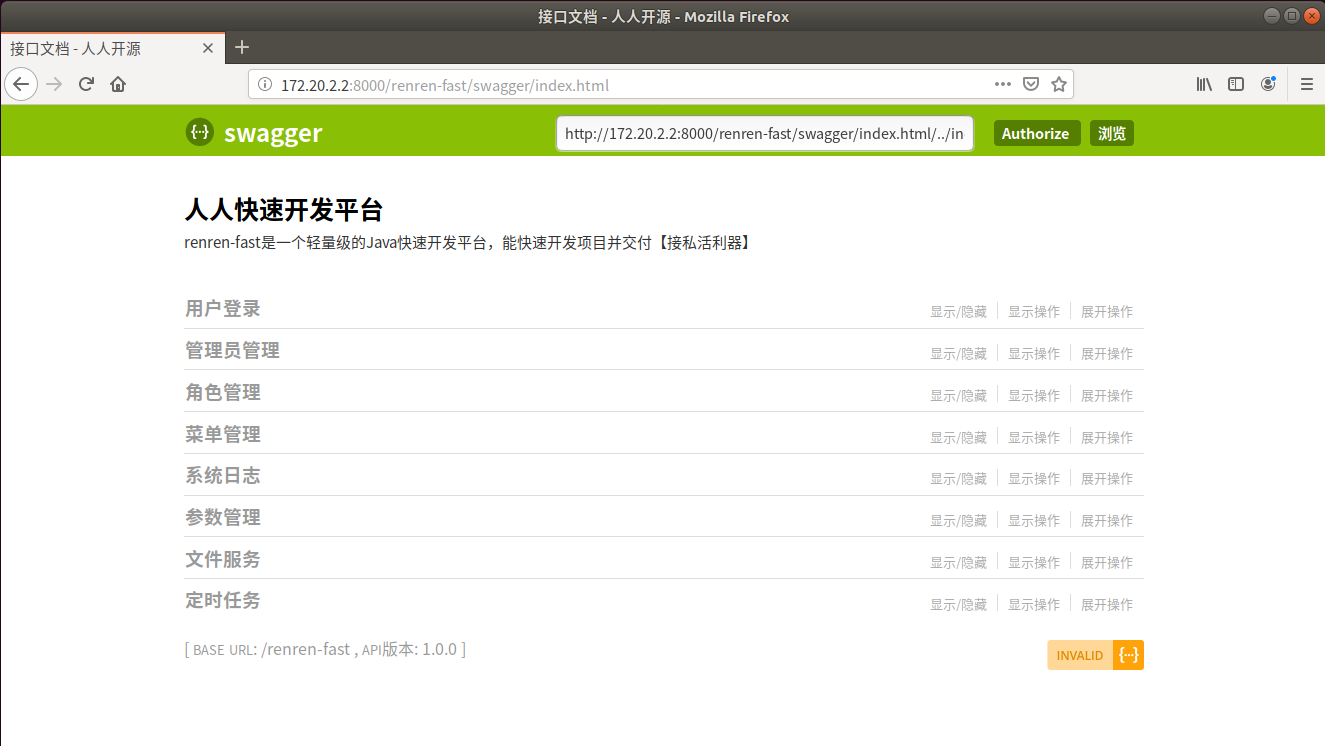The width and height of the screenshot is (1325, 746).
Task: Click the Authorize button
Action: [1035, 134]
